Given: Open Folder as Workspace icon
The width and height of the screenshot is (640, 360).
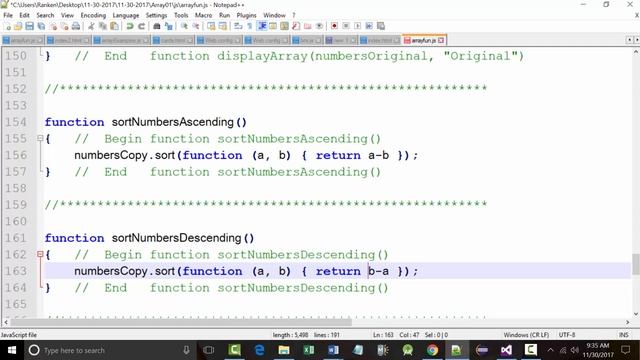Looking at the screenshot, I should click(308, 26).
